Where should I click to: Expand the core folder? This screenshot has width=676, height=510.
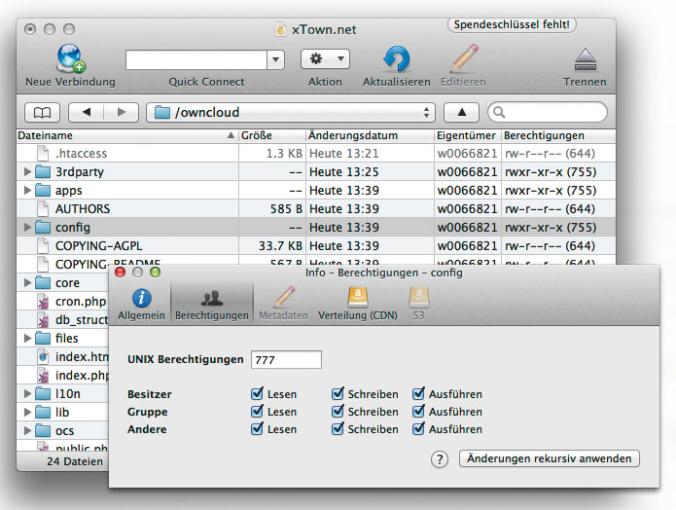pos(27,283)
